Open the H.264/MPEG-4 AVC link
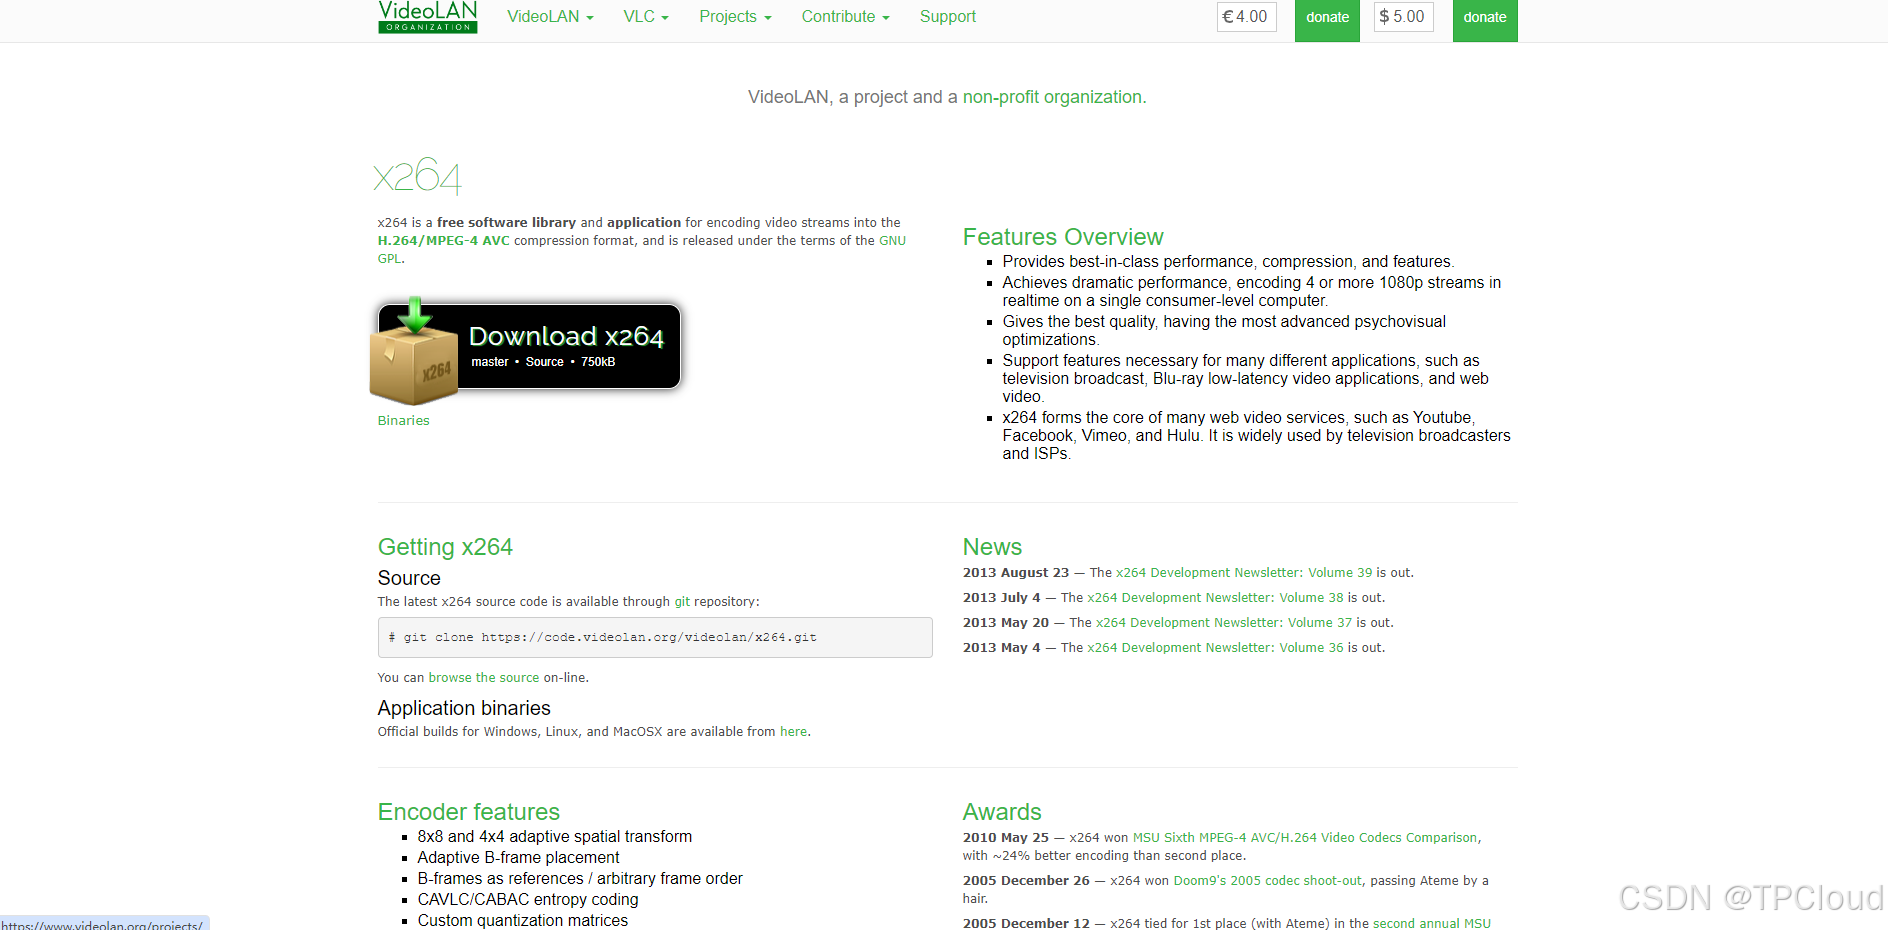 [x=443, y=241]
